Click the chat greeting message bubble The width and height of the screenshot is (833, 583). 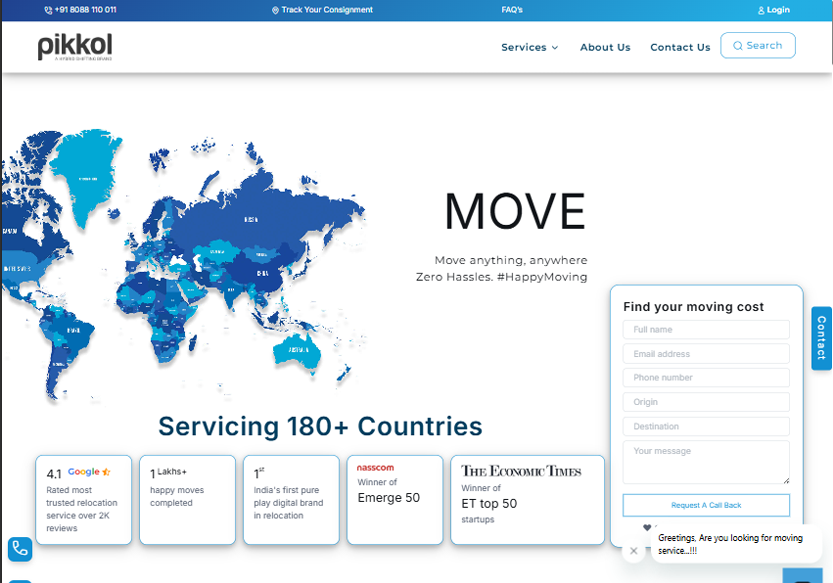tap(736, 544)
